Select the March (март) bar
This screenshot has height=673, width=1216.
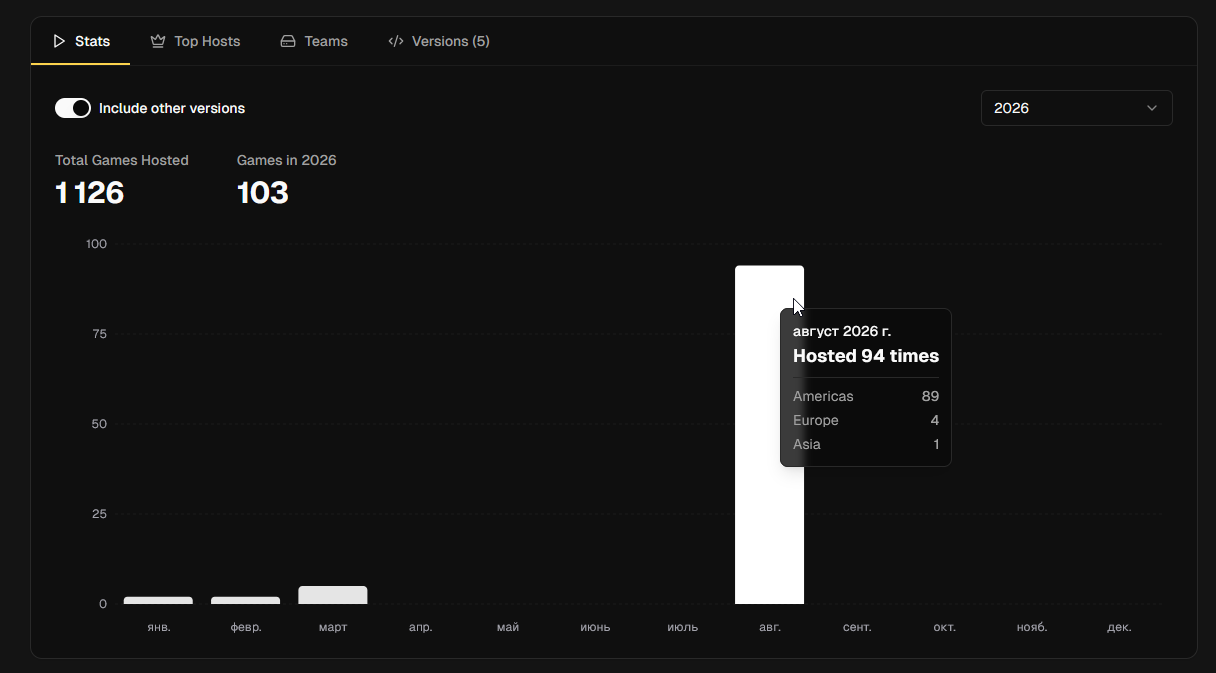click(333, 595)
